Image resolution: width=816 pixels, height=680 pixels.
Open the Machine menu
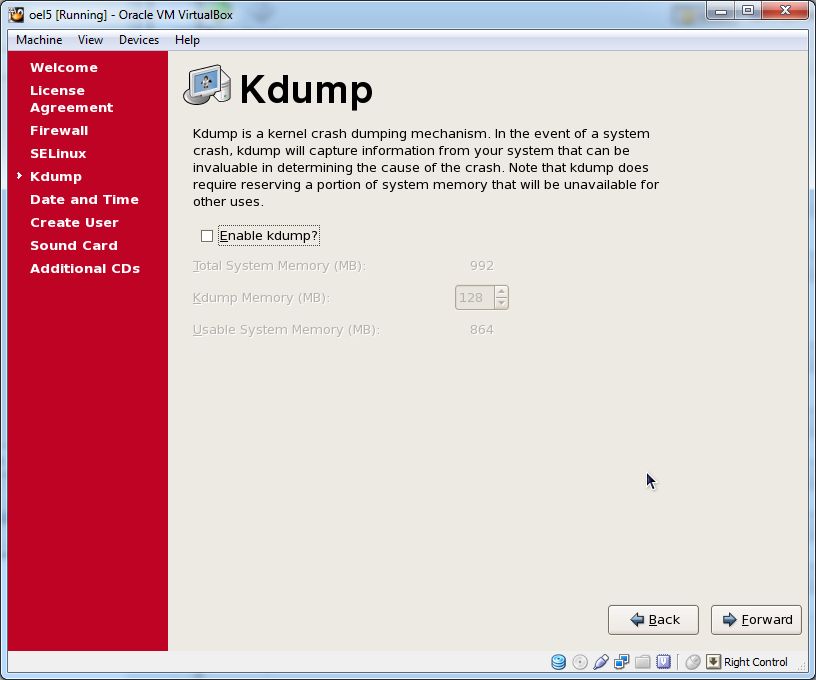click(x=39, y=40)
